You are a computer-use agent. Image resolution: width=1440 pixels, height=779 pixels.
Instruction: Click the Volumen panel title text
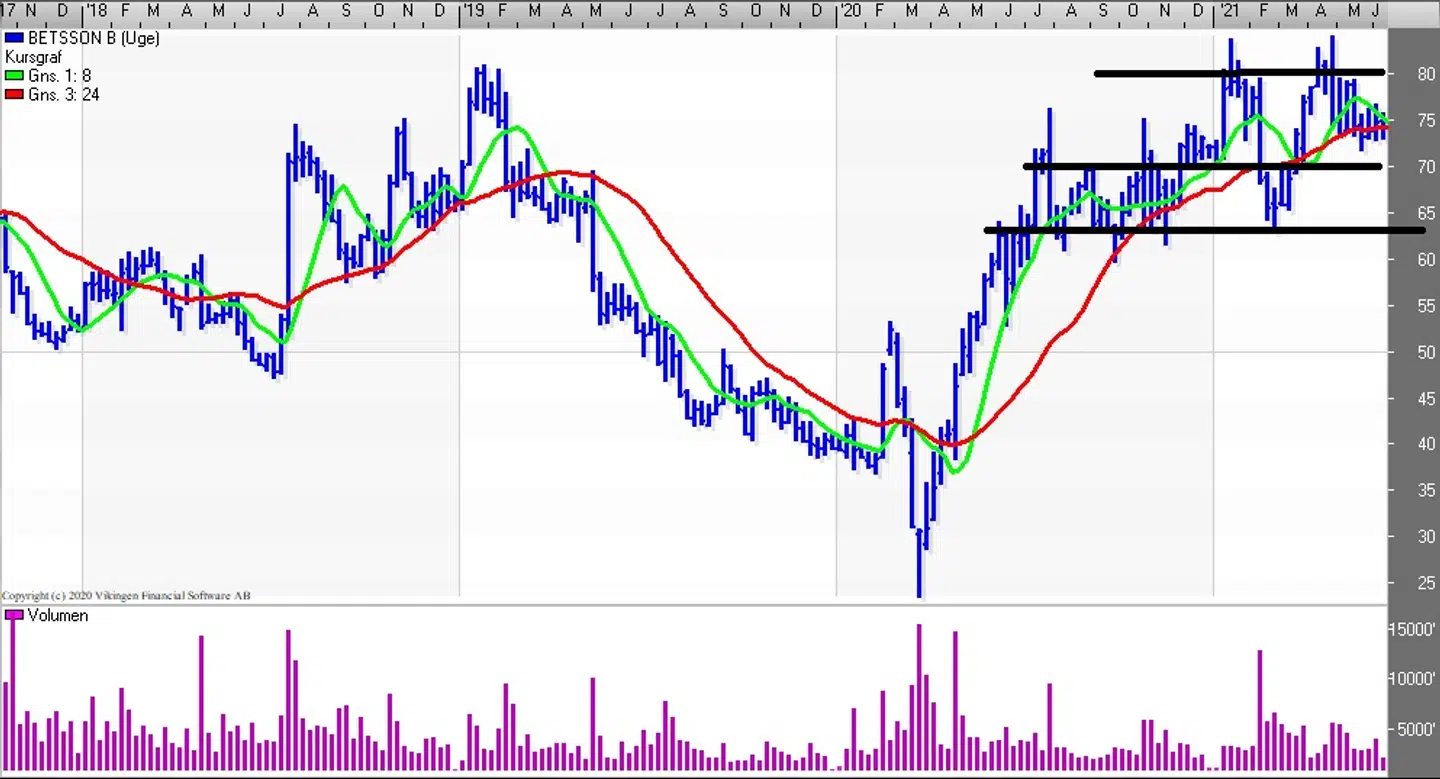pos(58,616)
